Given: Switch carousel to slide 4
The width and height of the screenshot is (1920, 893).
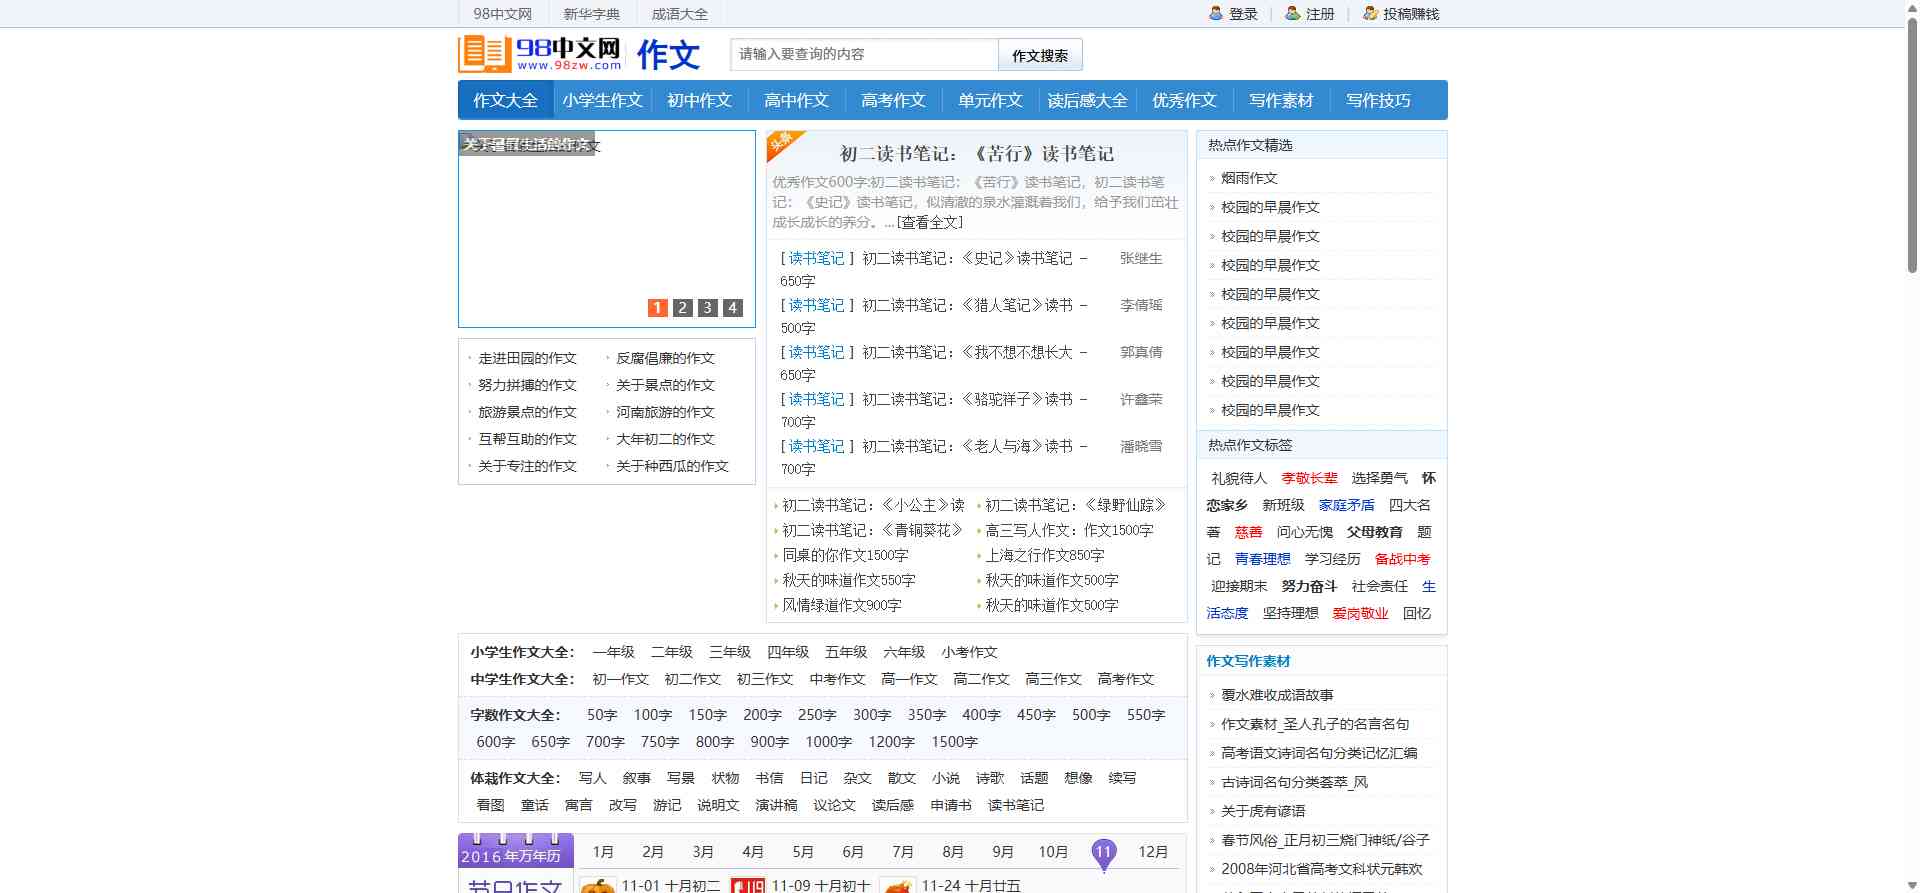Looking at the screenshot, I should click(732, 308).
